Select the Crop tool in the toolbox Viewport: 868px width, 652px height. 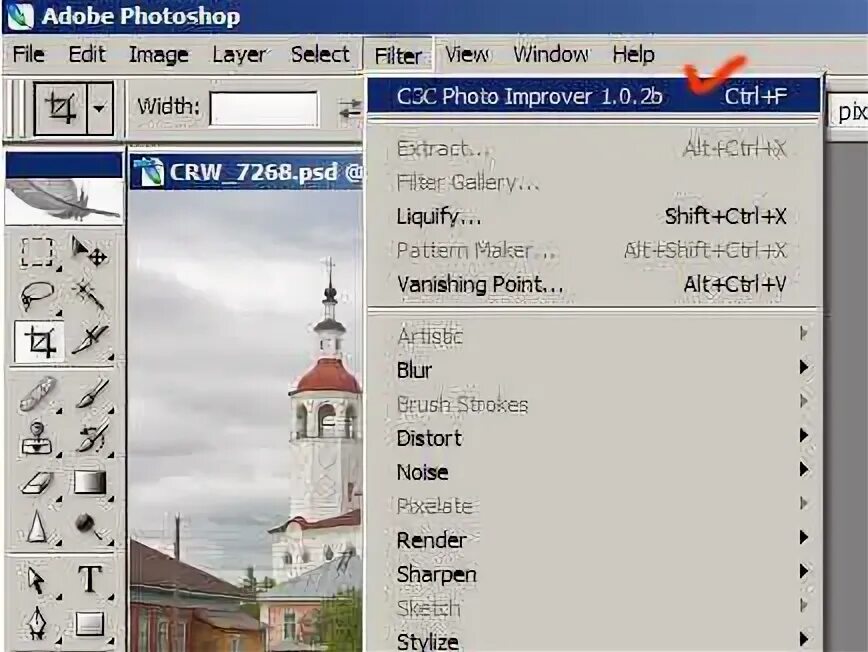tap(39, 341)
